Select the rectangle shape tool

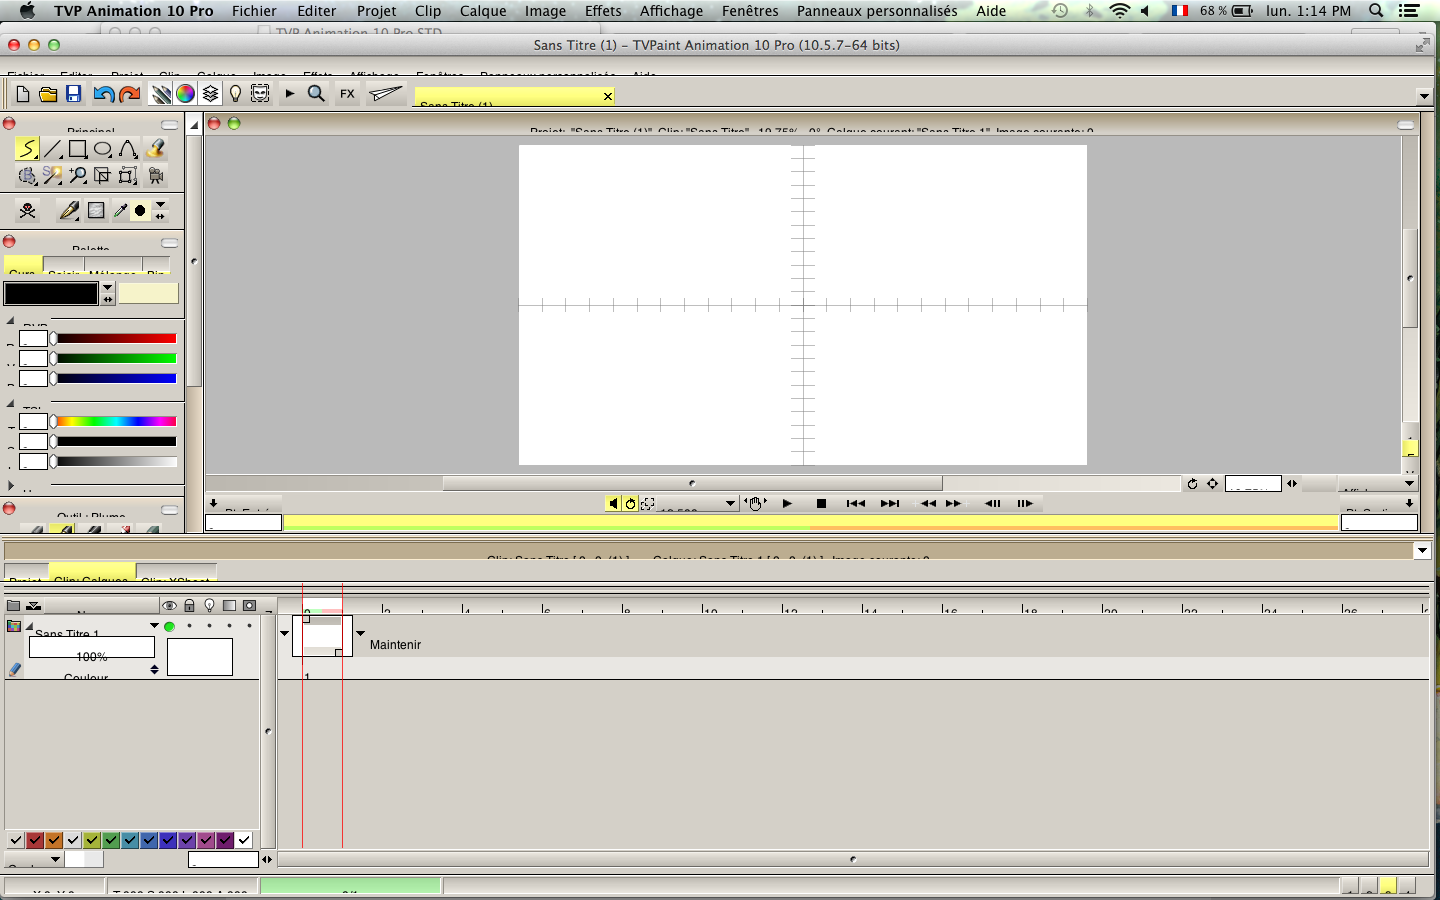pyautogui.click(x=77, y=149)
